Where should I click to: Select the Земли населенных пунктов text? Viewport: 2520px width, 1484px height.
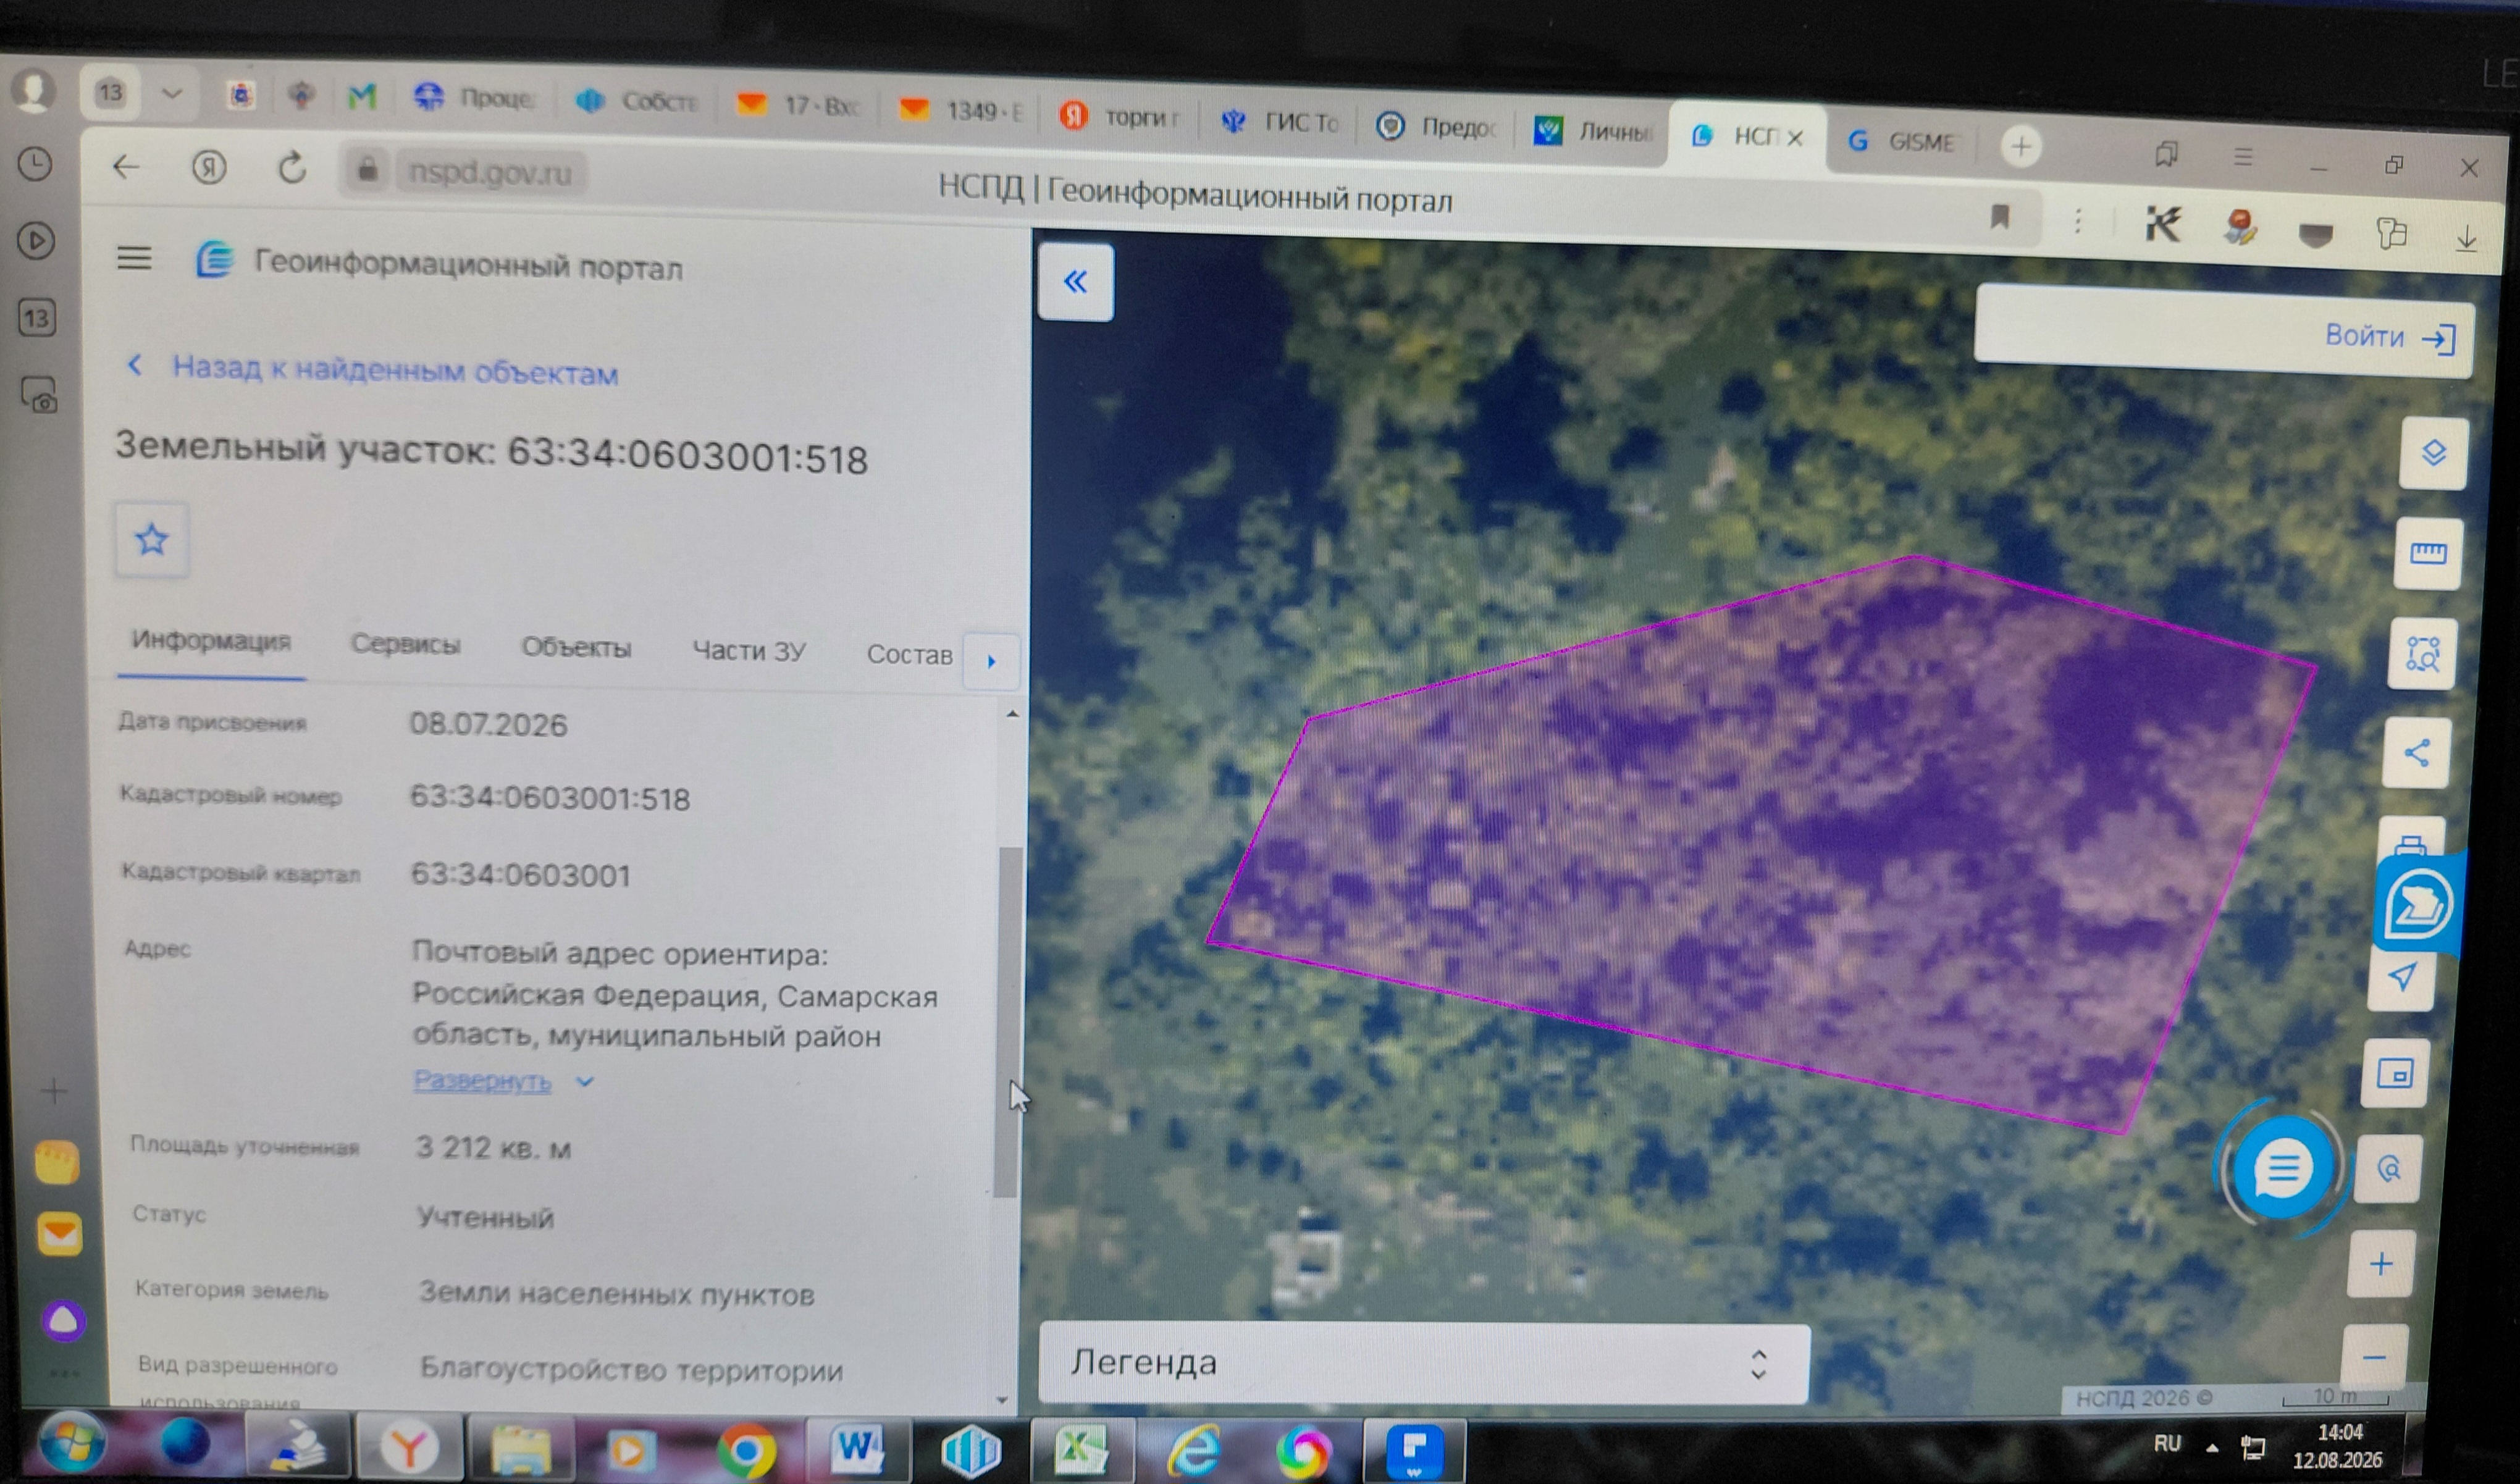[617, 1294]
